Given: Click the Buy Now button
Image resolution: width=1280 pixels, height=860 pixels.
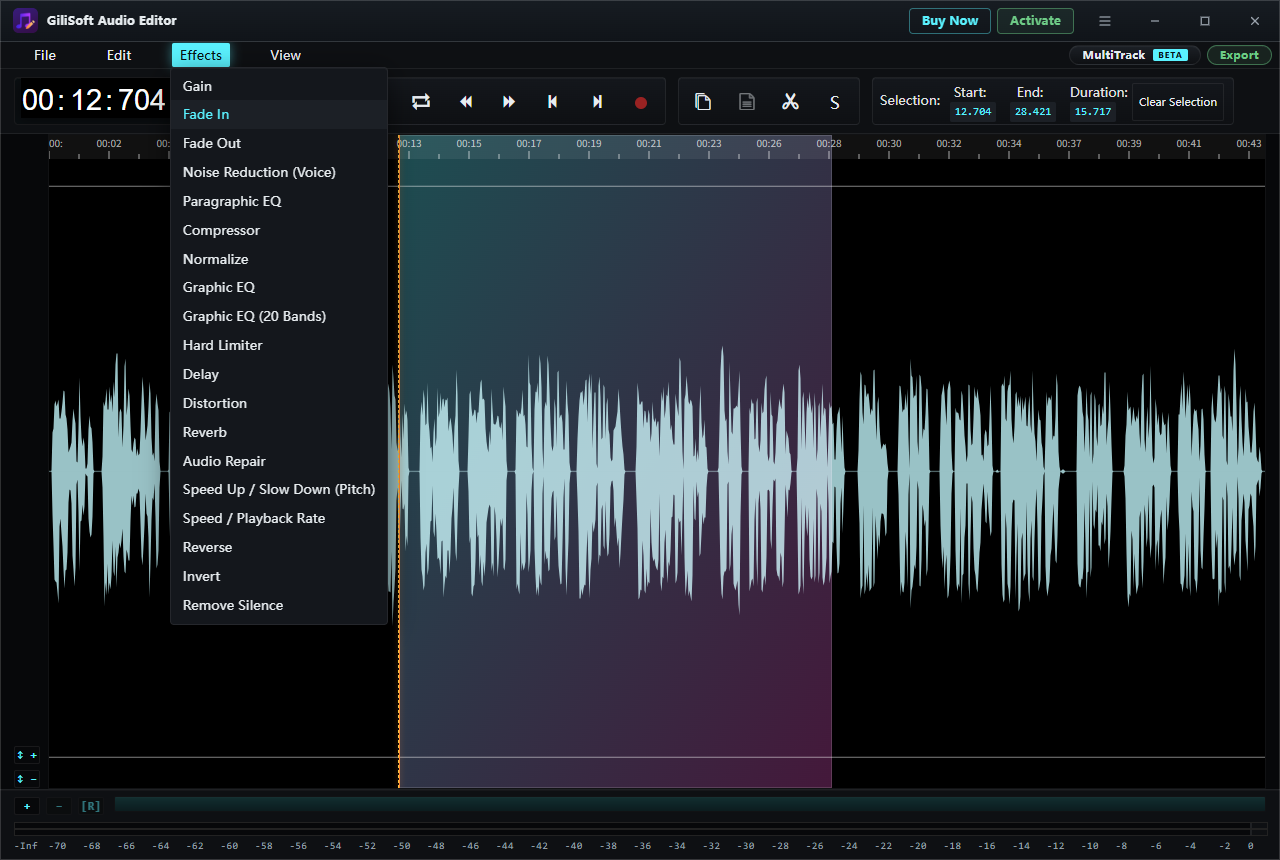Looking at the screenshot, I should tap(950, 21).
